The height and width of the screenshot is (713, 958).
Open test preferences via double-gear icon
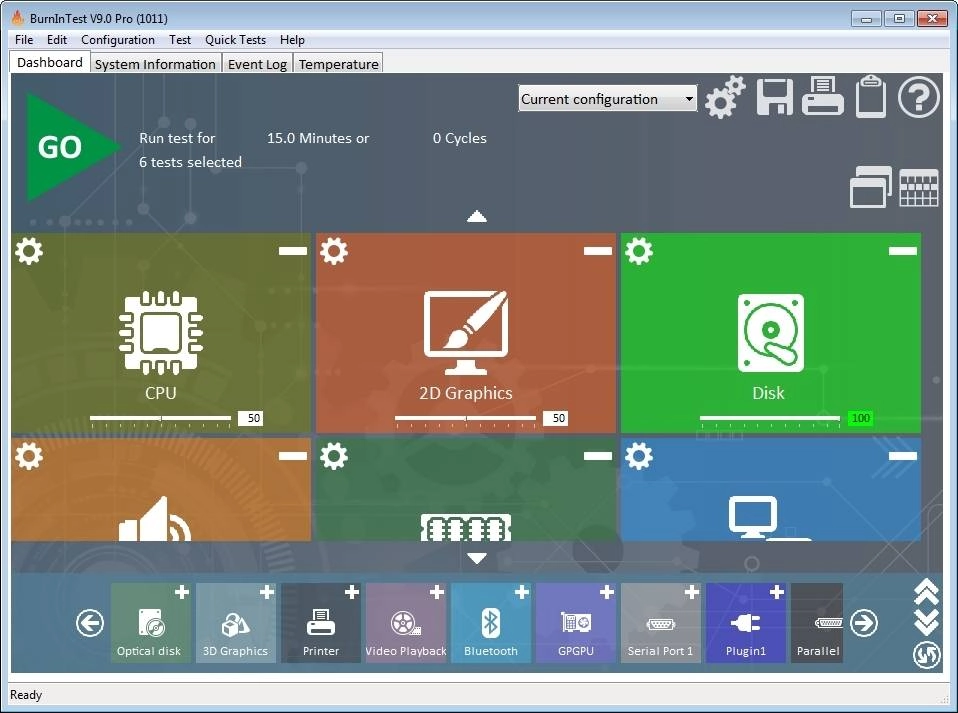(x=725, y=97)
